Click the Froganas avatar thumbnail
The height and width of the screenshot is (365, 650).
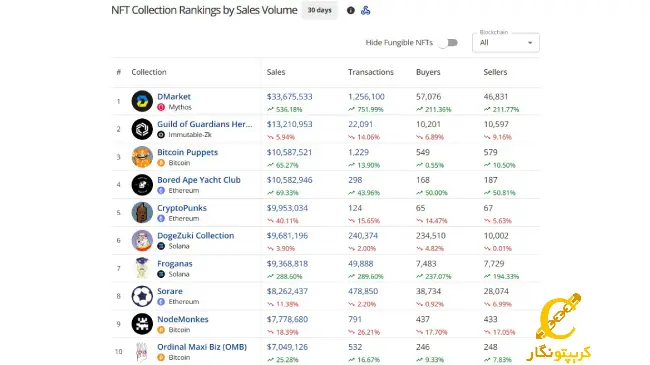(142, 268)
